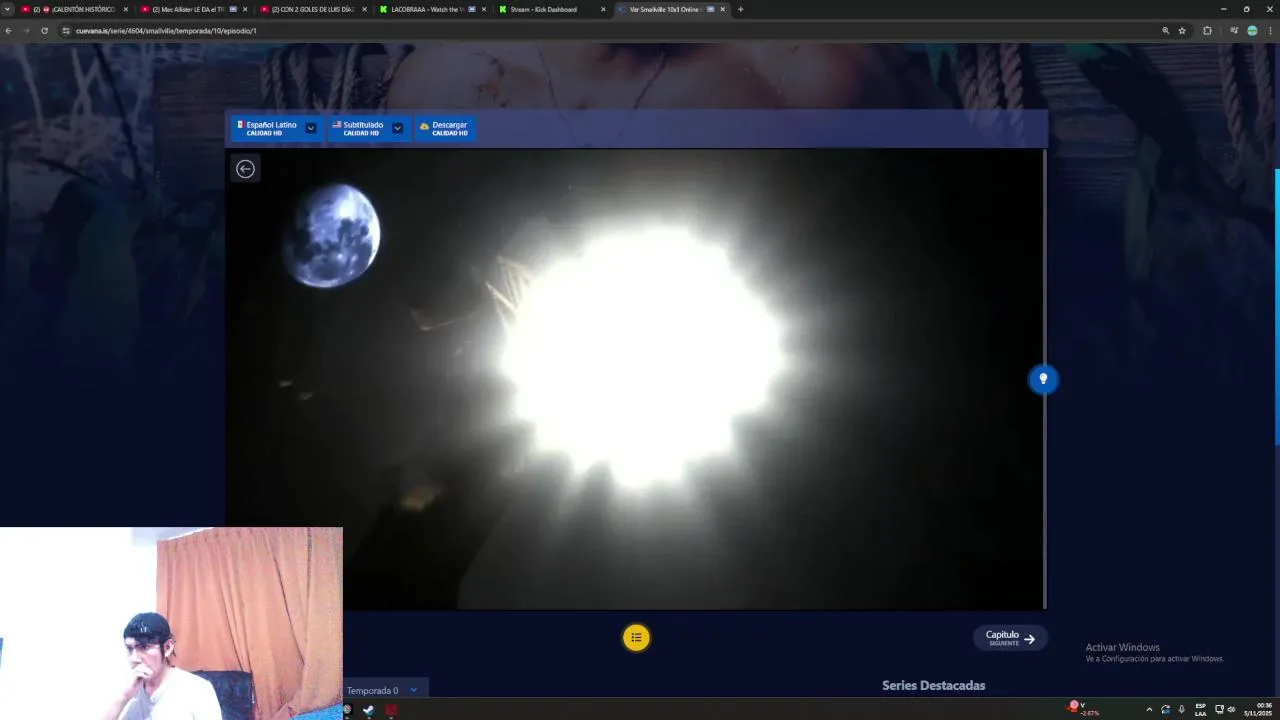Image resolution: width=1280 pixels, height=720 pixels.
Task: Open the ESP LAA language indicator
Action: [1200, 710]
